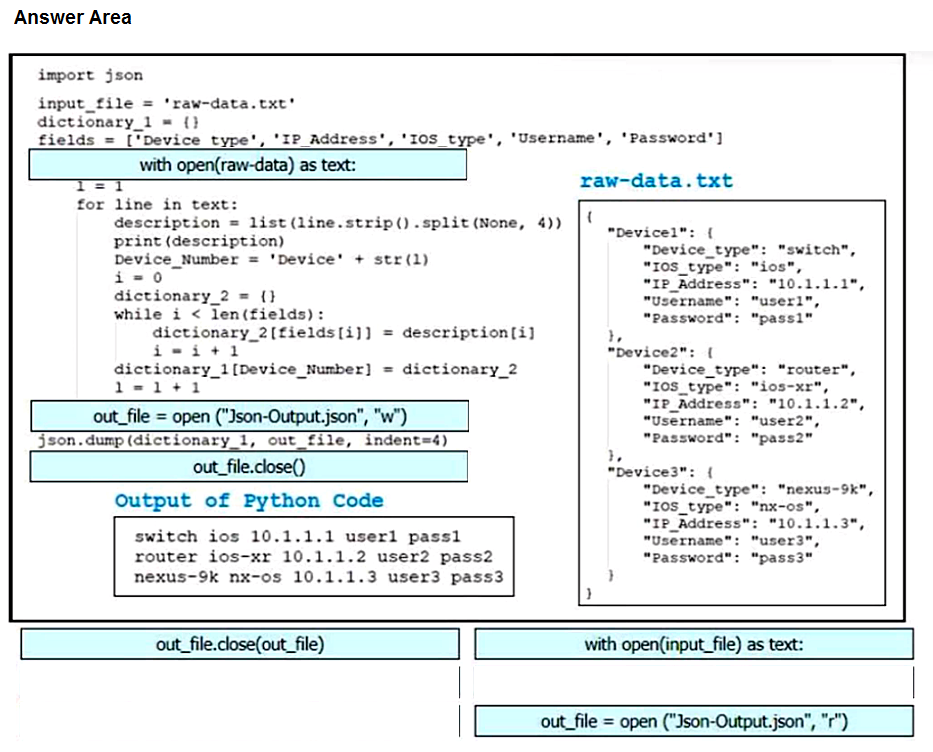
Task: Click the "Password": "pass2" line
Action: [728, 438]
